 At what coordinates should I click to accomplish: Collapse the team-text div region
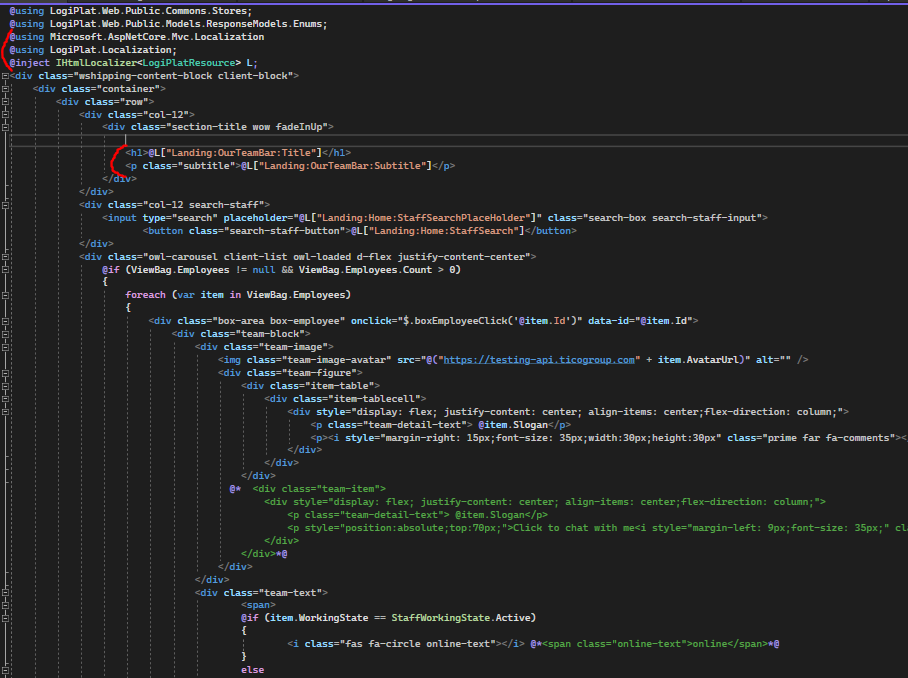tap(5, 592)
